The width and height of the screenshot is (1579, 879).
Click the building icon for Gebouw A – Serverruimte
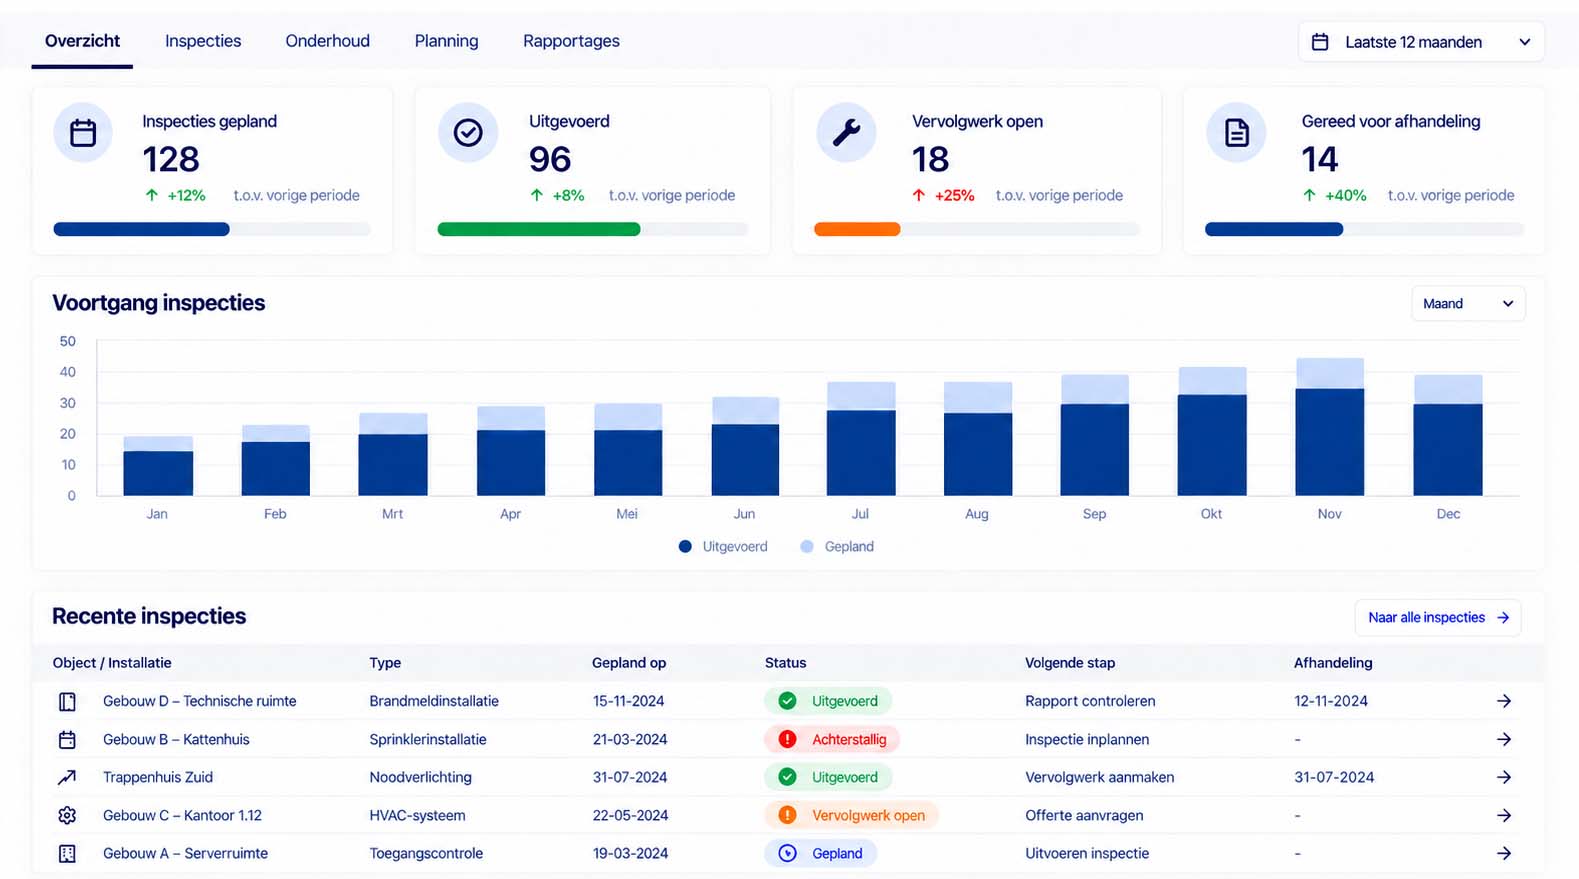67,854
